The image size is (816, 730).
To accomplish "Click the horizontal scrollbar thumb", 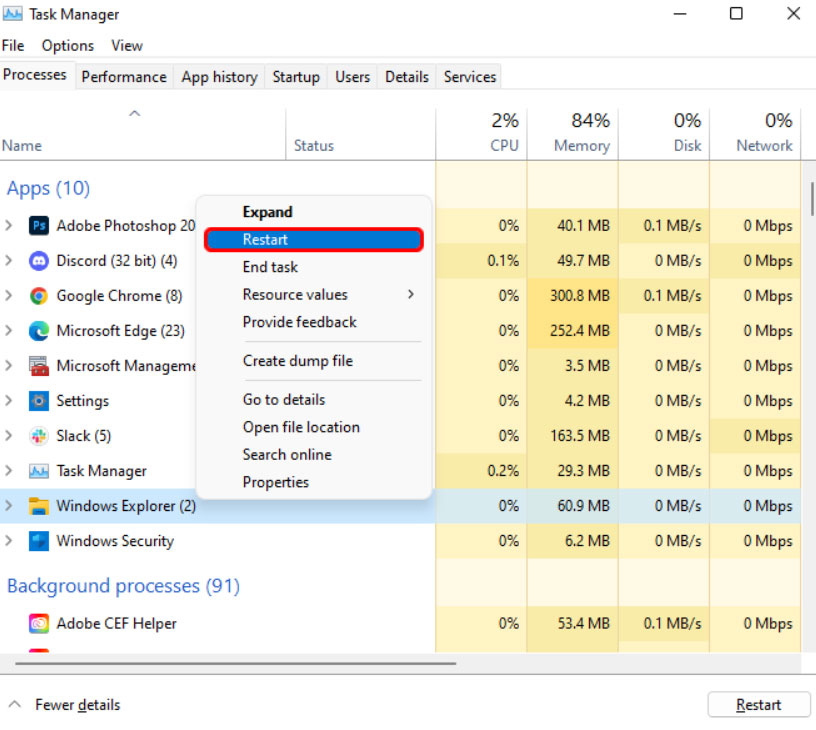I will coord(236,663).
